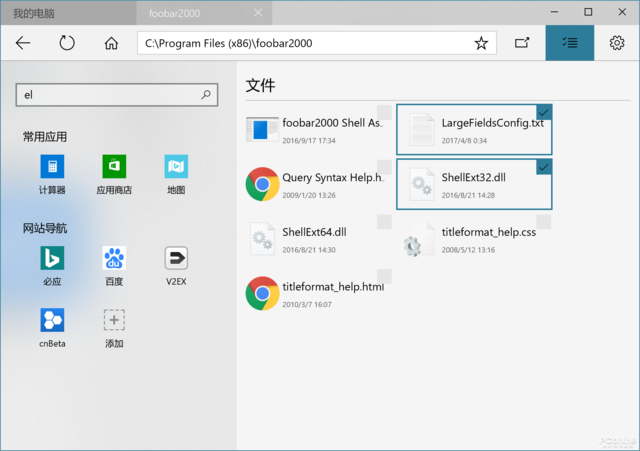Screen dimensions: 640x451
Task: Minimize the file manager window
Action: point(554,12)
